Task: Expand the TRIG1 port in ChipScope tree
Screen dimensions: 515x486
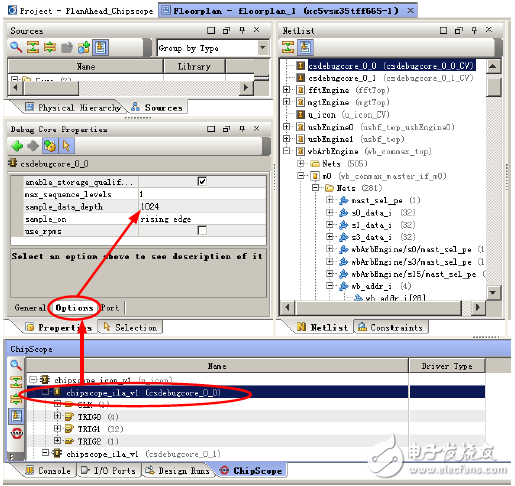Action: click(x=57, y=428)
